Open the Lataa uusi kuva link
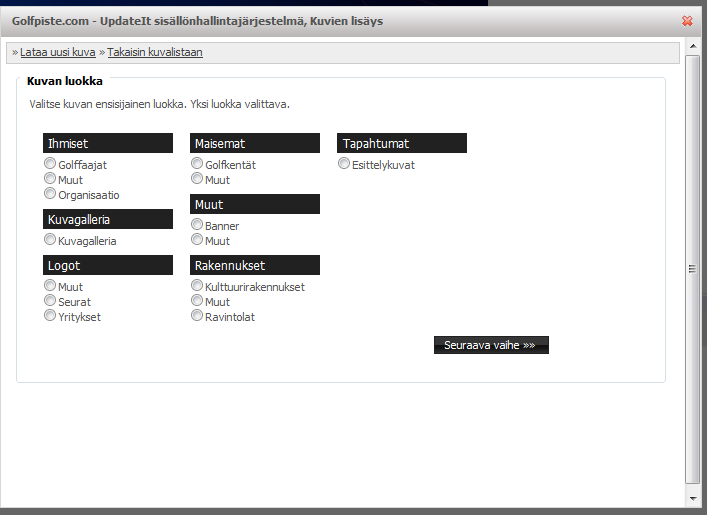The height and width of the screenshot is (515, 707). tap(58, 52)
